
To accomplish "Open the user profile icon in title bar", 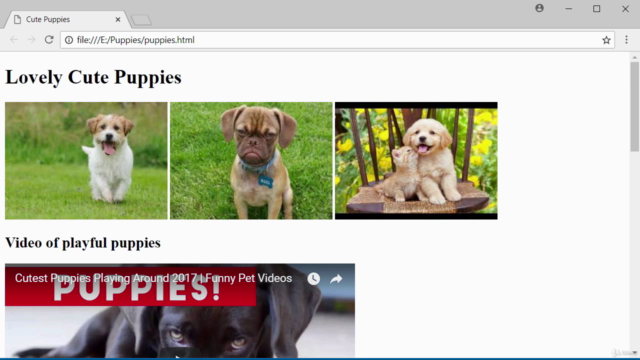I will (539, 8).
